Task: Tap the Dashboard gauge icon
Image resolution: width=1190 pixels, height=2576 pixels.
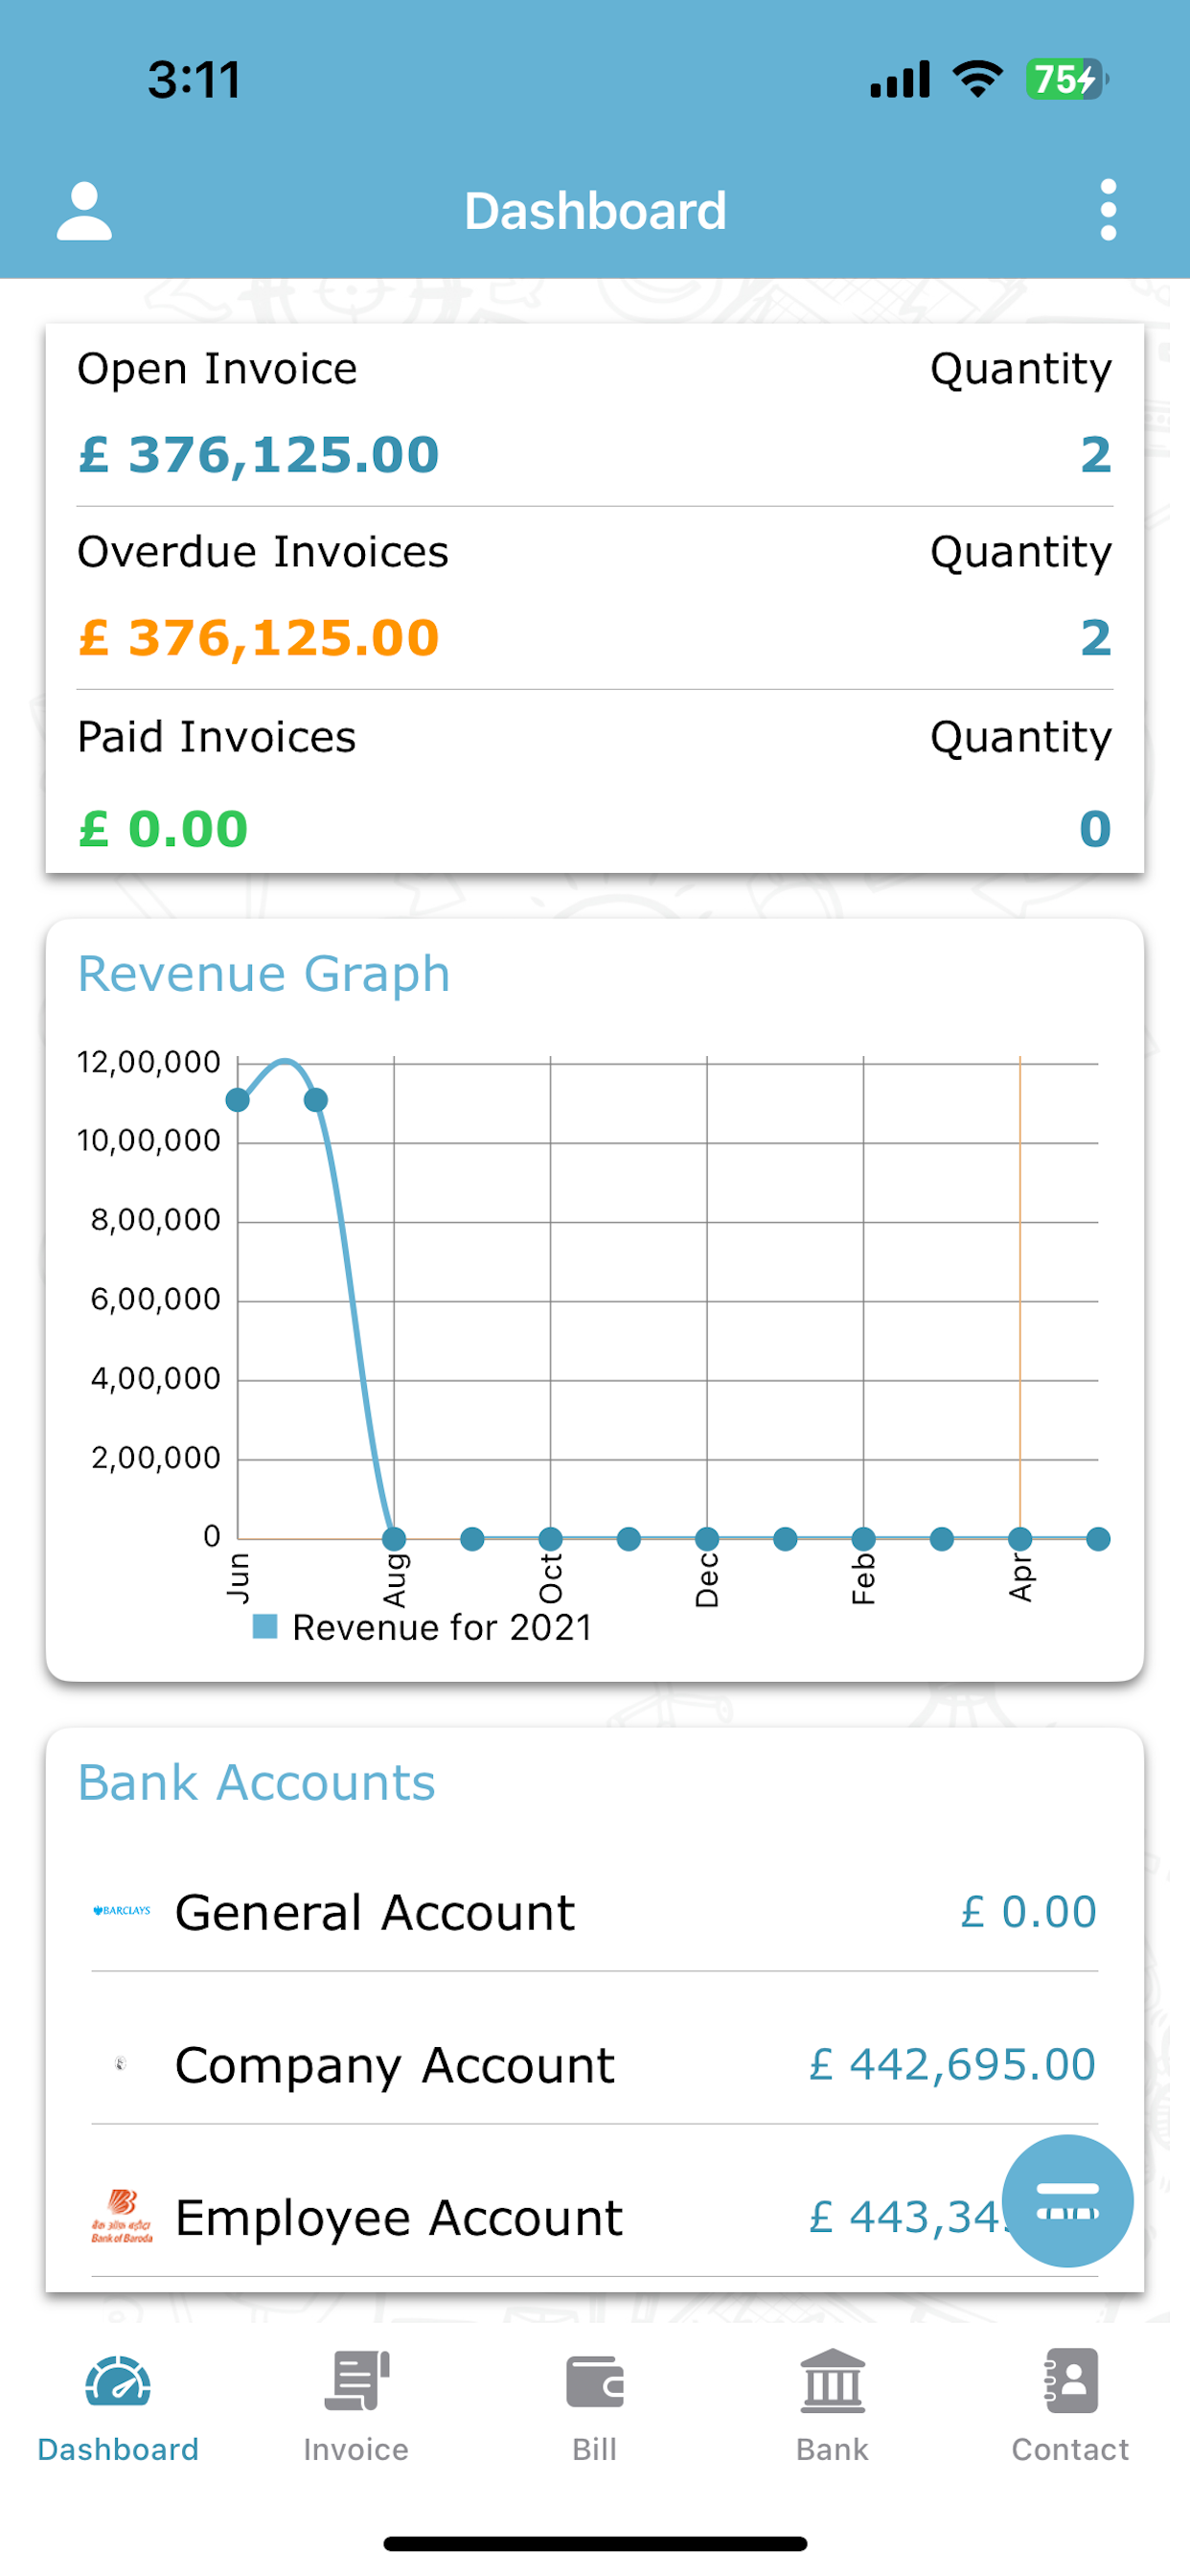Action: click(x=118, y=2381)
